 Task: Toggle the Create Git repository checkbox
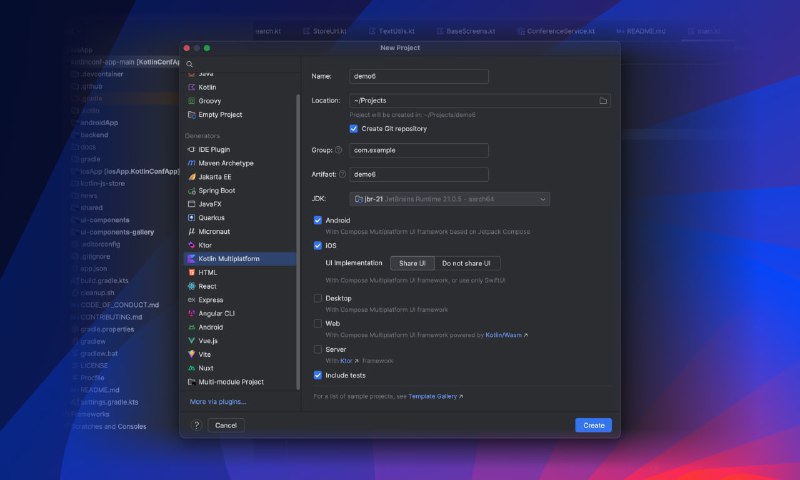(x=354, y=129)
